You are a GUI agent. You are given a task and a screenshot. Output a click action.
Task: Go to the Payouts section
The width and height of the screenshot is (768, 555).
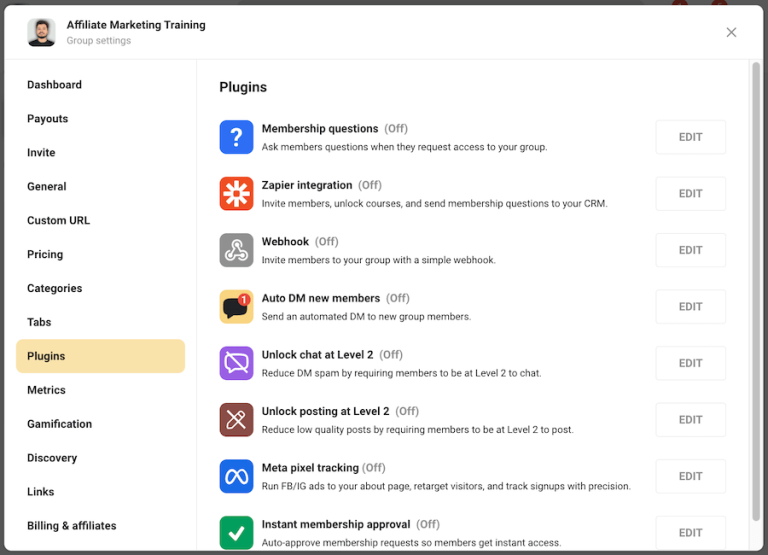tap(48, 119)
